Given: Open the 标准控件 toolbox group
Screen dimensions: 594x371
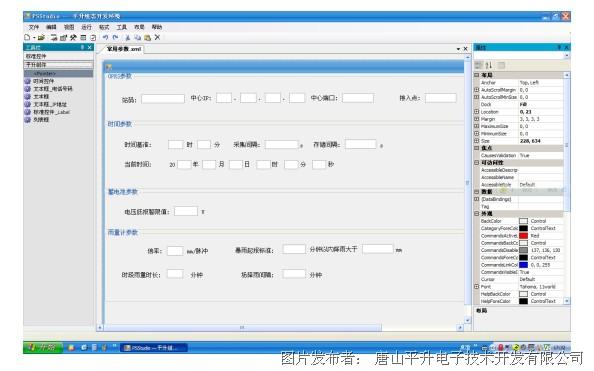Looking at the screenshot, I should 59,56.
